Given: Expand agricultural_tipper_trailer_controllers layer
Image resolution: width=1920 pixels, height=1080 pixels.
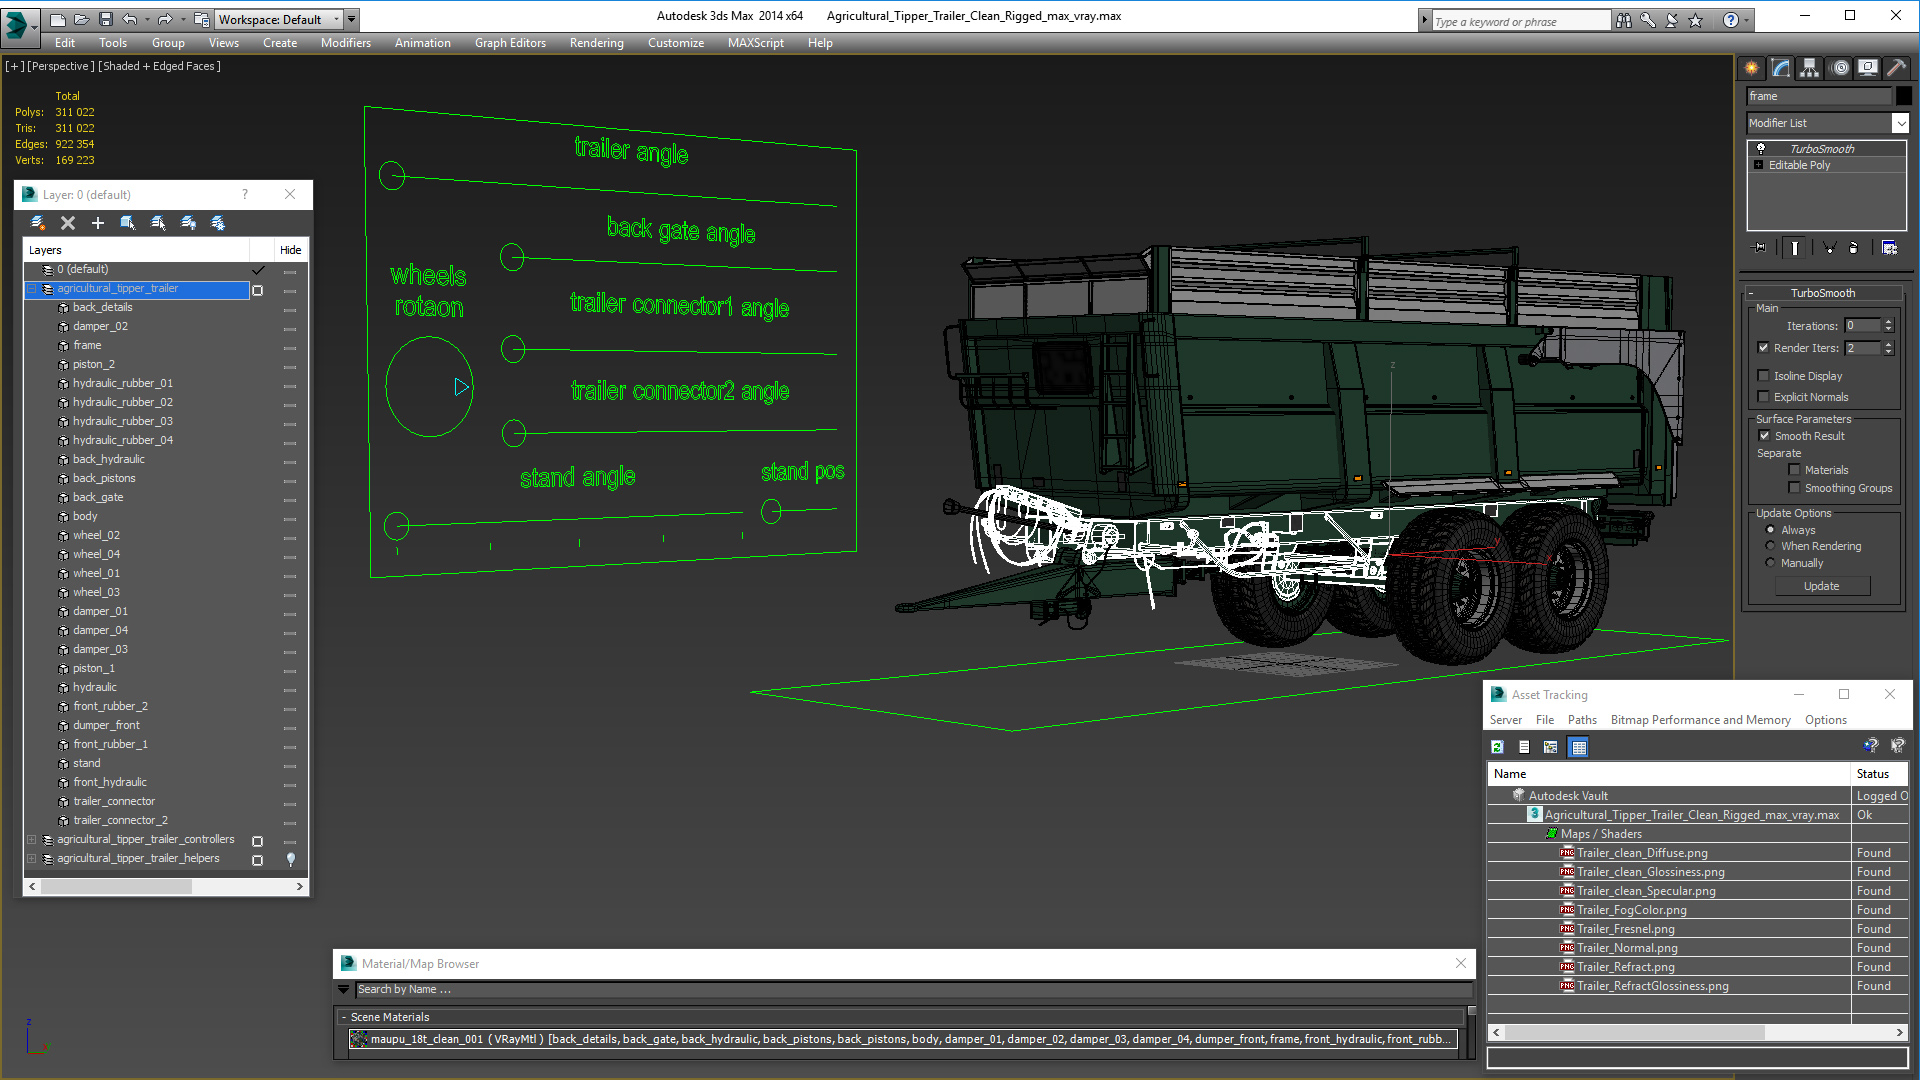Looking at the screenshot, I should (x=31, y=840).
